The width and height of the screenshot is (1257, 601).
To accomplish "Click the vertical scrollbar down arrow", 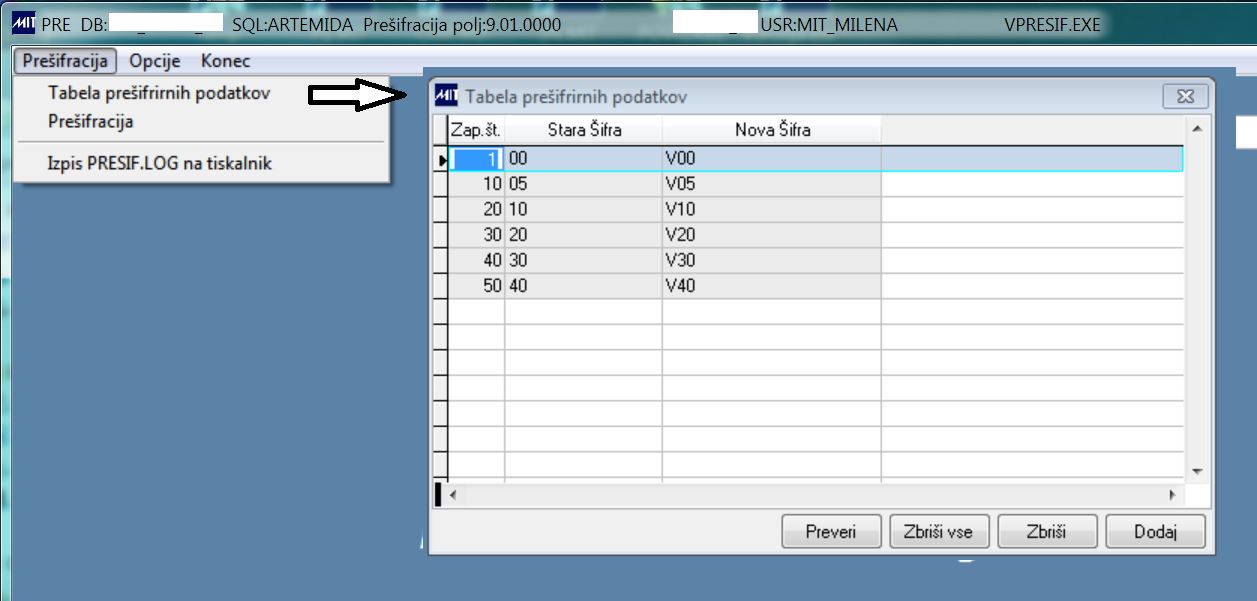I will tap(1196, 470).
